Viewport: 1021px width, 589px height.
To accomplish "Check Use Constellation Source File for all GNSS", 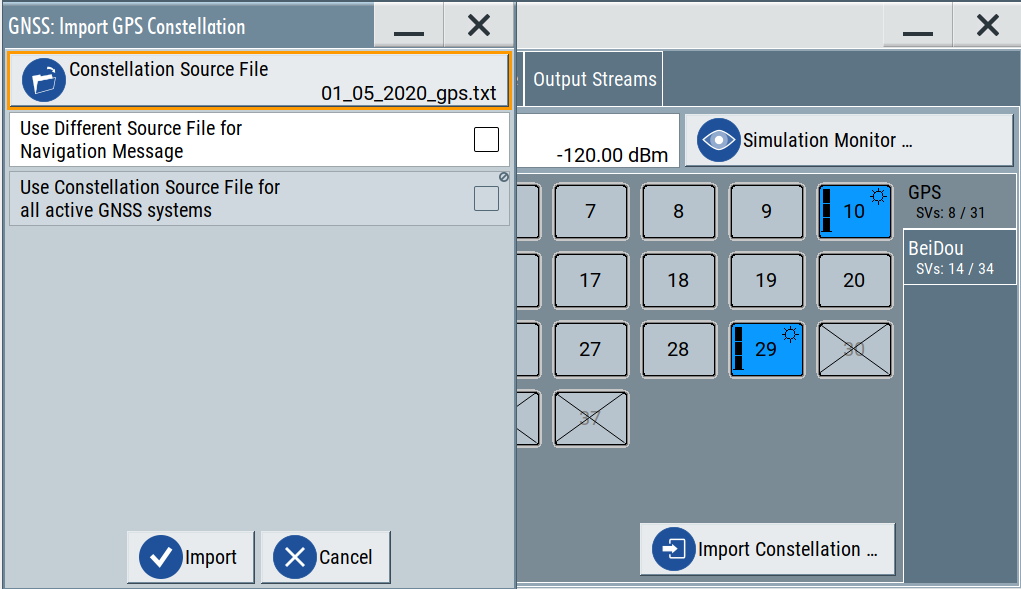I will (486, 199).
